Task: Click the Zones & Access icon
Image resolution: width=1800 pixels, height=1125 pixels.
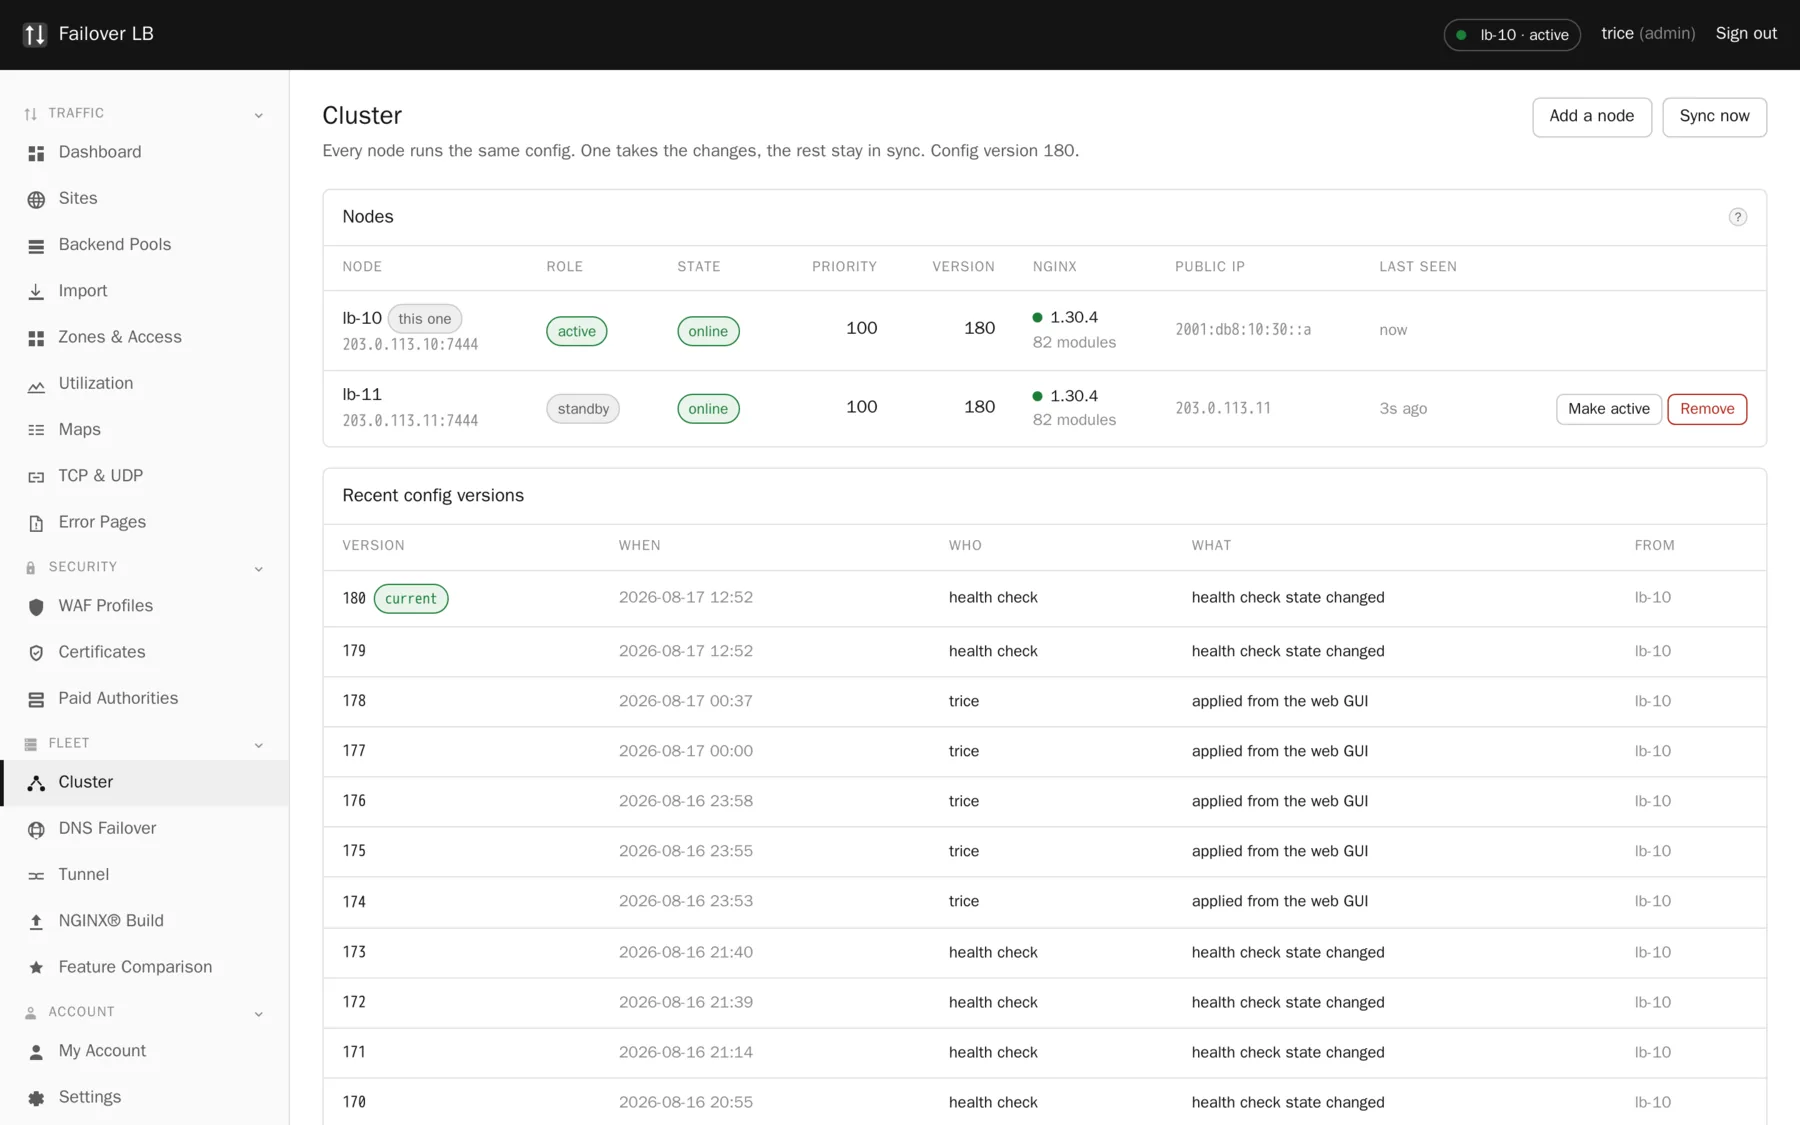Action: [36, 338]
